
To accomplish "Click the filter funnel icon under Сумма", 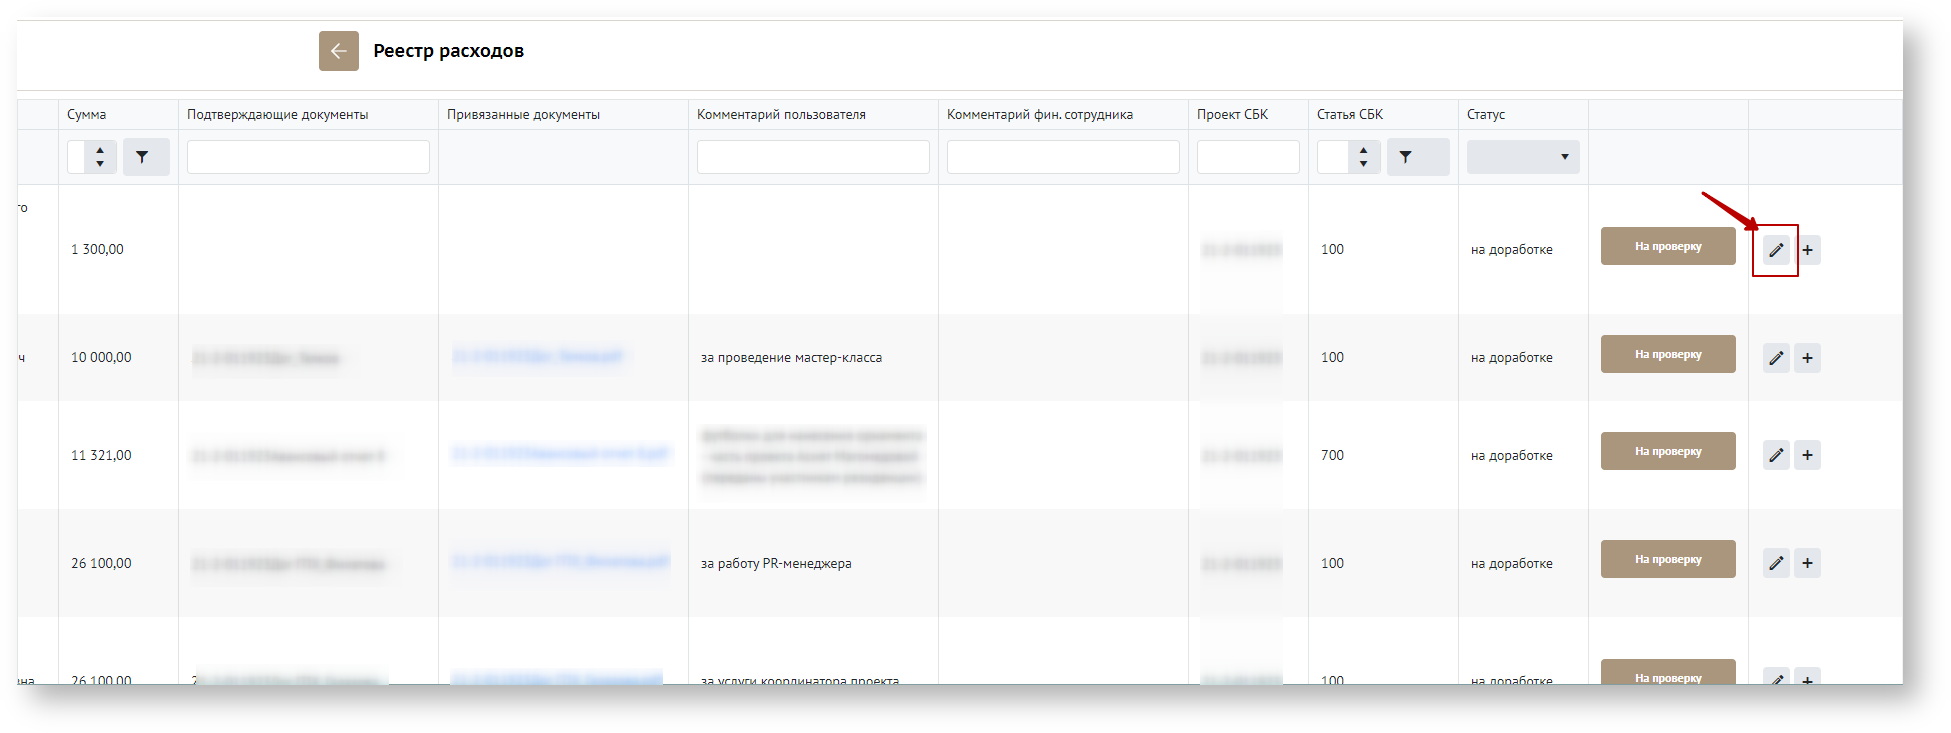I will (145, 157).
